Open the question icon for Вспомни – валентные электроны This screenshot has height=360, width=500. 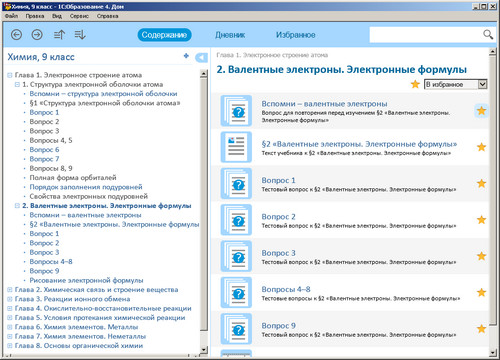click(236, 111)
